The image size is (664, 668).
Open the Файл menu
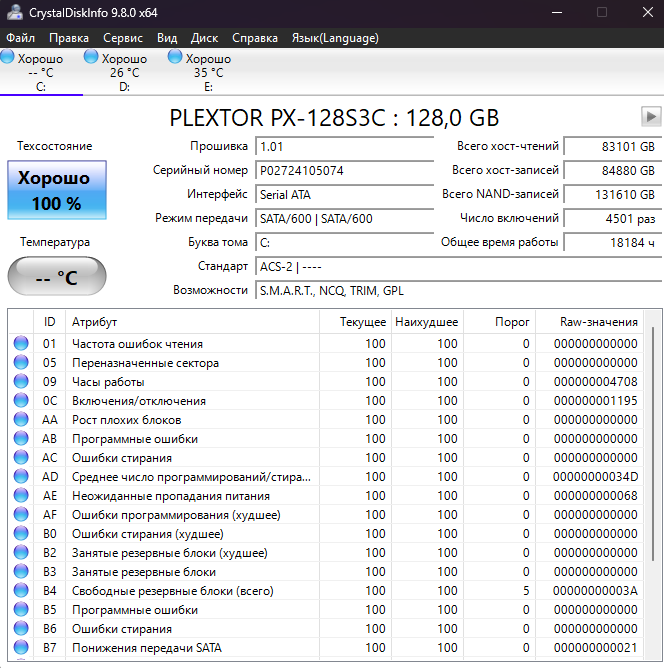pos(20,38)
